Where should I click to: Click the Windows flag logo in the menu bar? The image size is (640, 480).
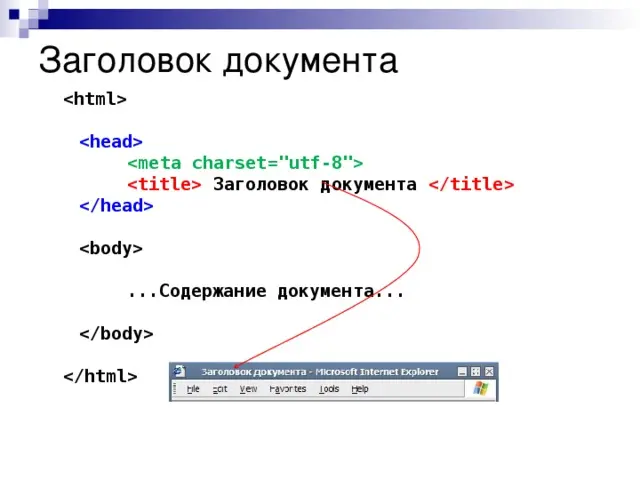coord(480,389)
